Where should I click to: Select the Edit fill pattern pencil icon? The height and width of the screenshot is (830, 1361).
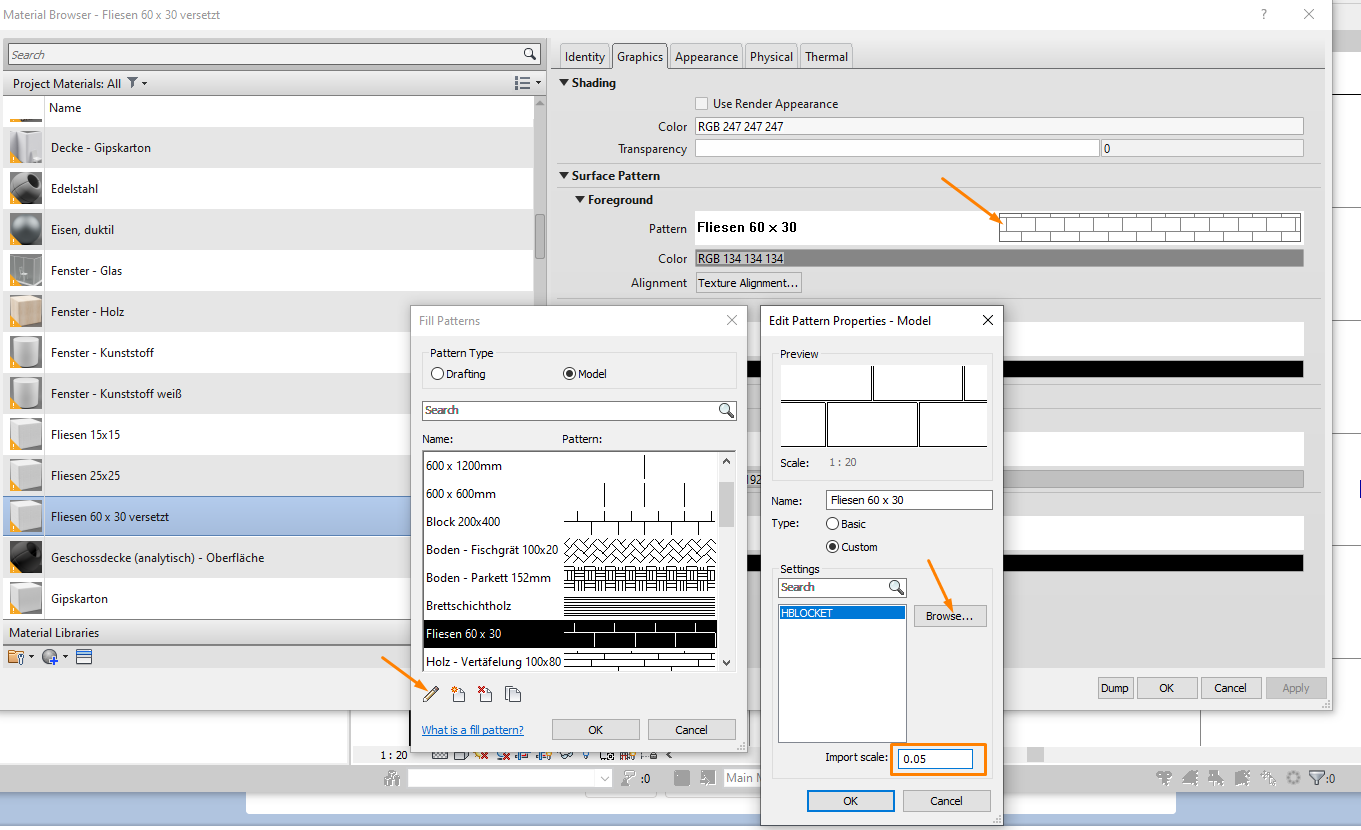coord(431,693)
